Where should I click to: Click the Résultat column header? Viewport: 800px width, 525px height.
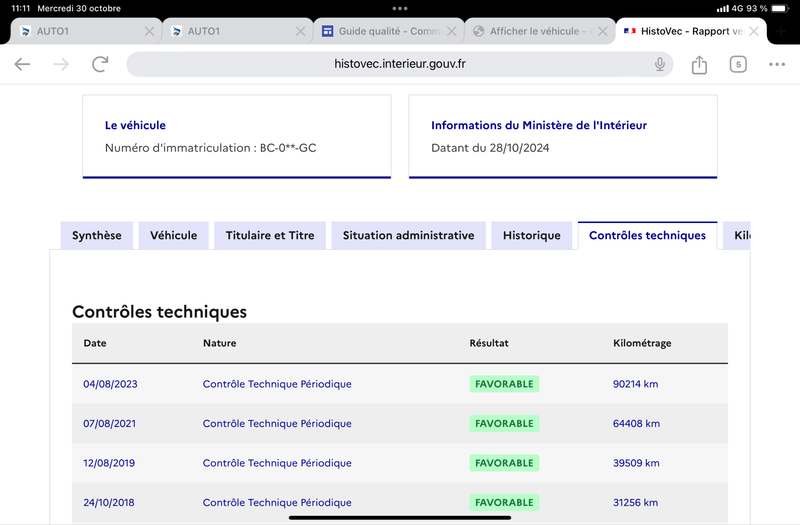click(489, 343)
